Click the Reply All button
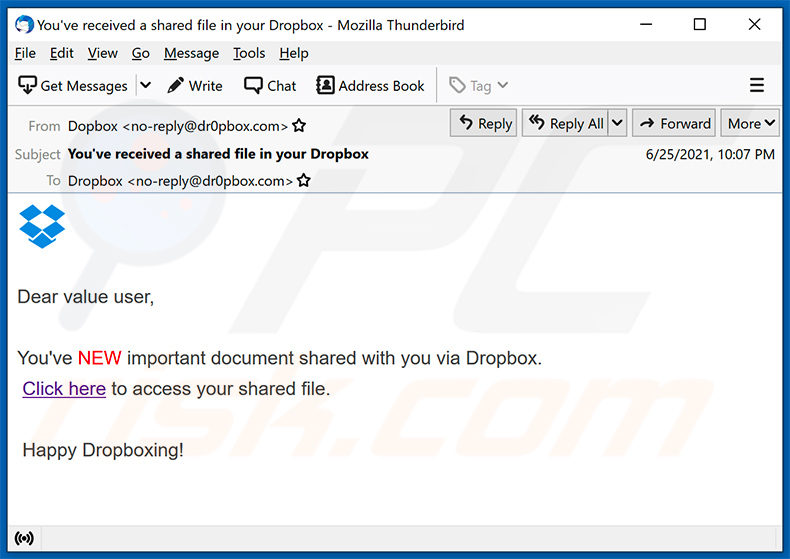 point(565,123)
